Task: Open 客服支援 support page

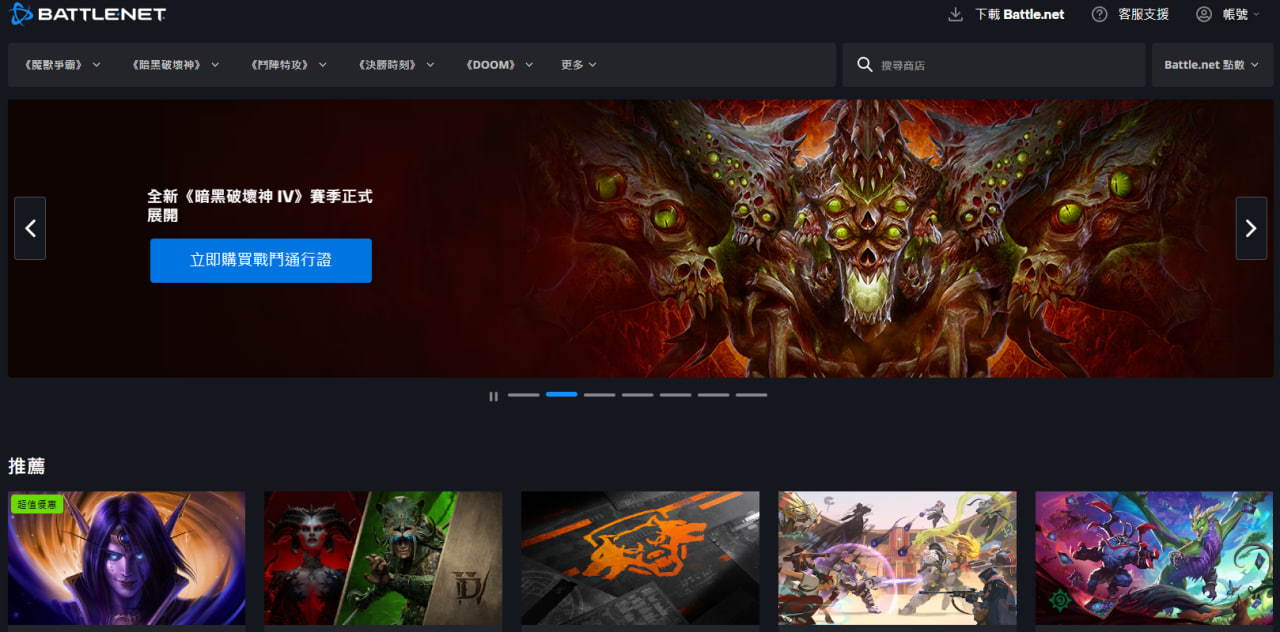Action: (1143, 14)
